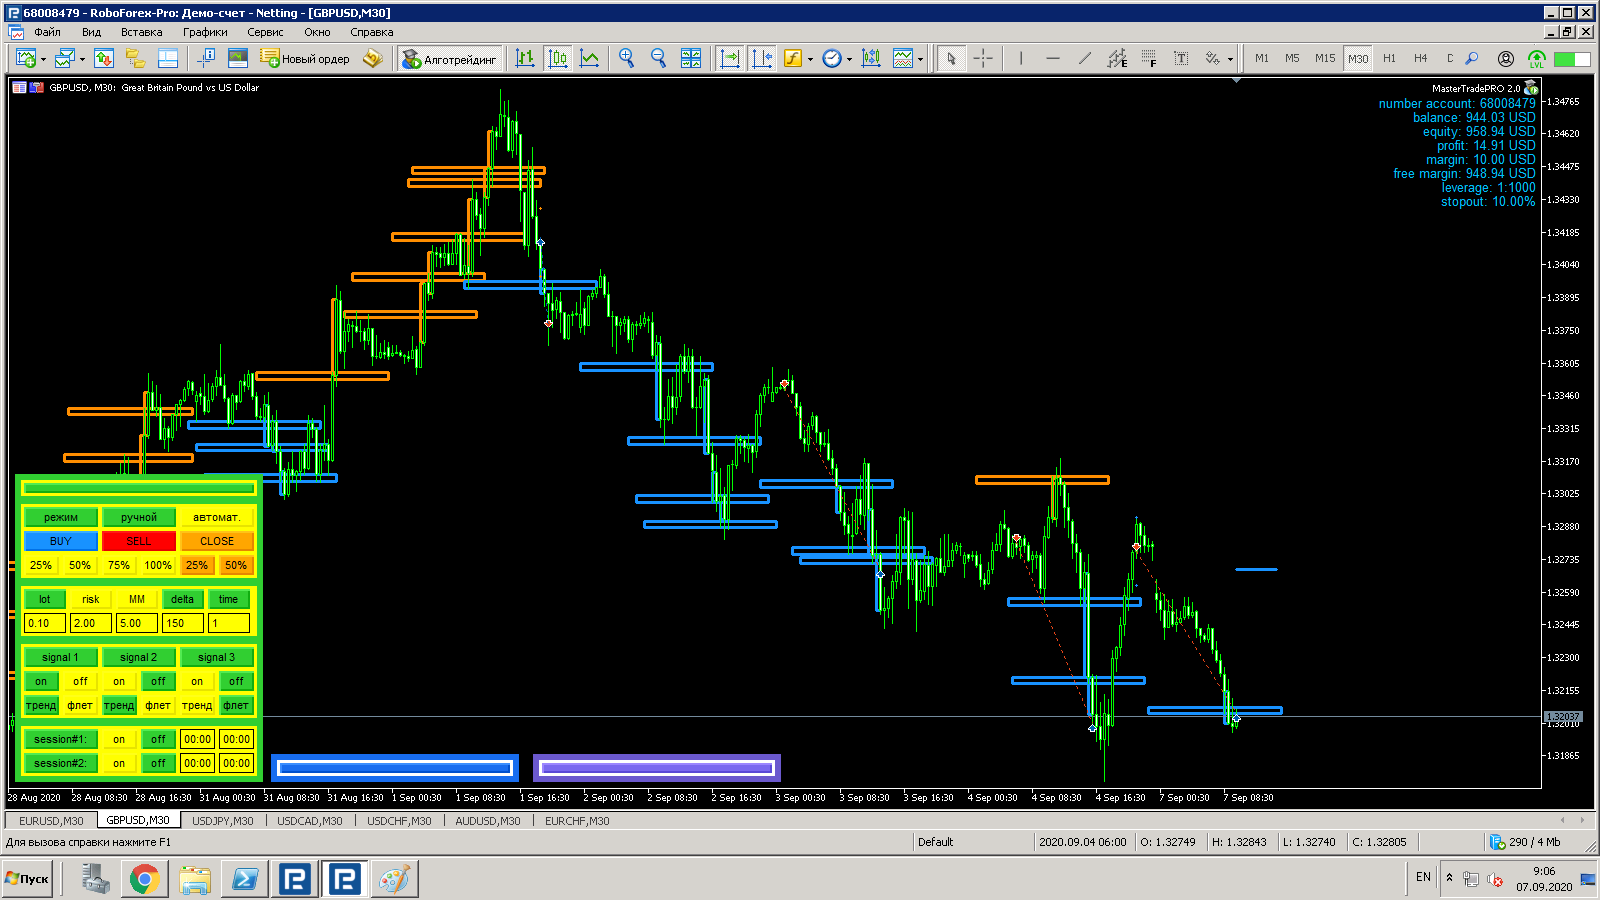Select 'автомат.' automatic mode
The image size is (1600, 900).
pos(217,517)
